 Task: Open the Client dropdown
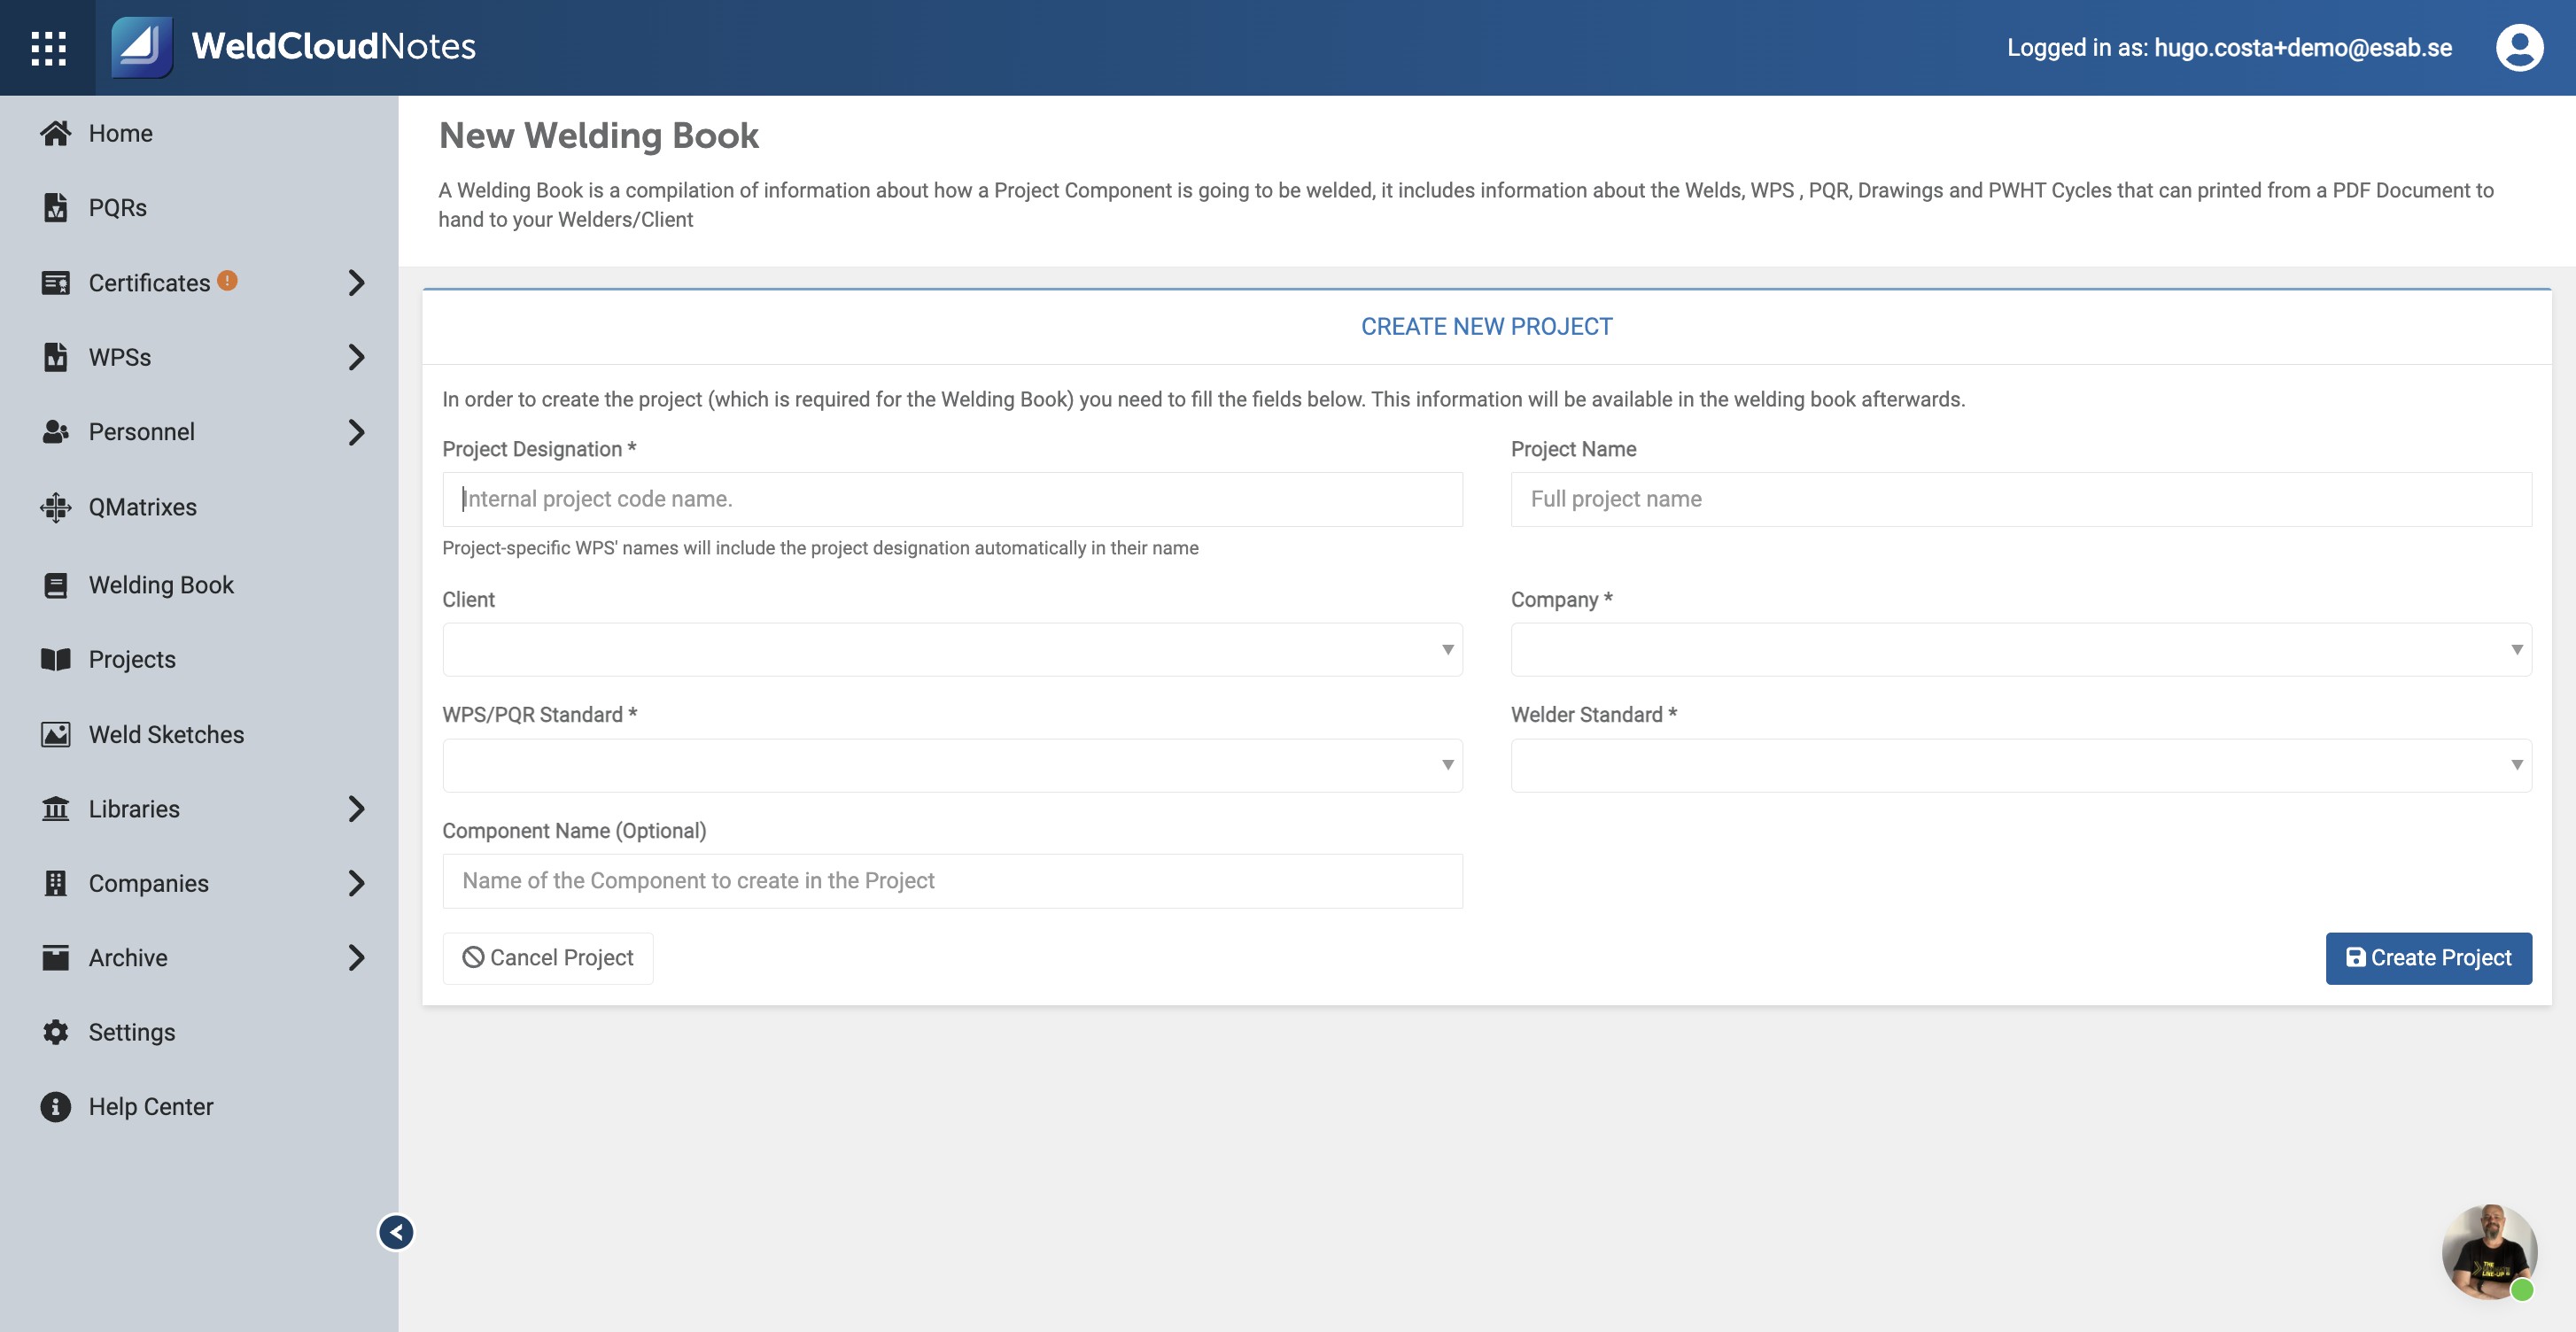[952, 650]
